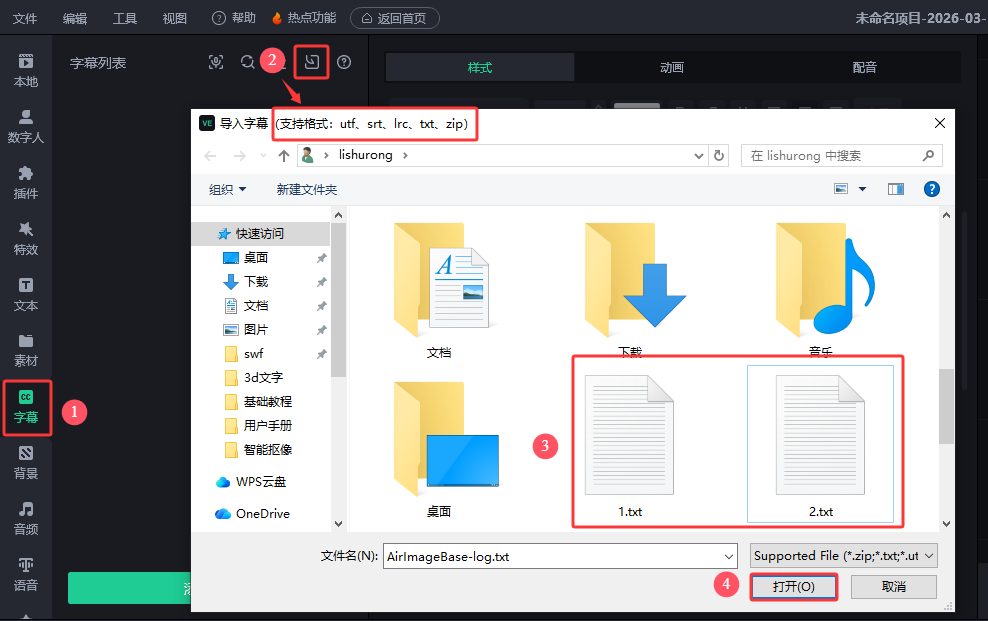Open the 字幕 (subtitle) sidebar panel
The image size is (988, 621).
click(x=26, y=406)
